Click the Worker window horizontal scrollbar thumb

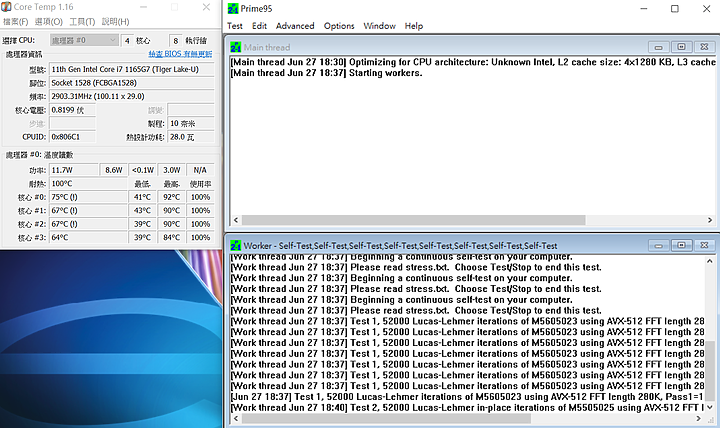pyautogui.click(x=386, y=418)
